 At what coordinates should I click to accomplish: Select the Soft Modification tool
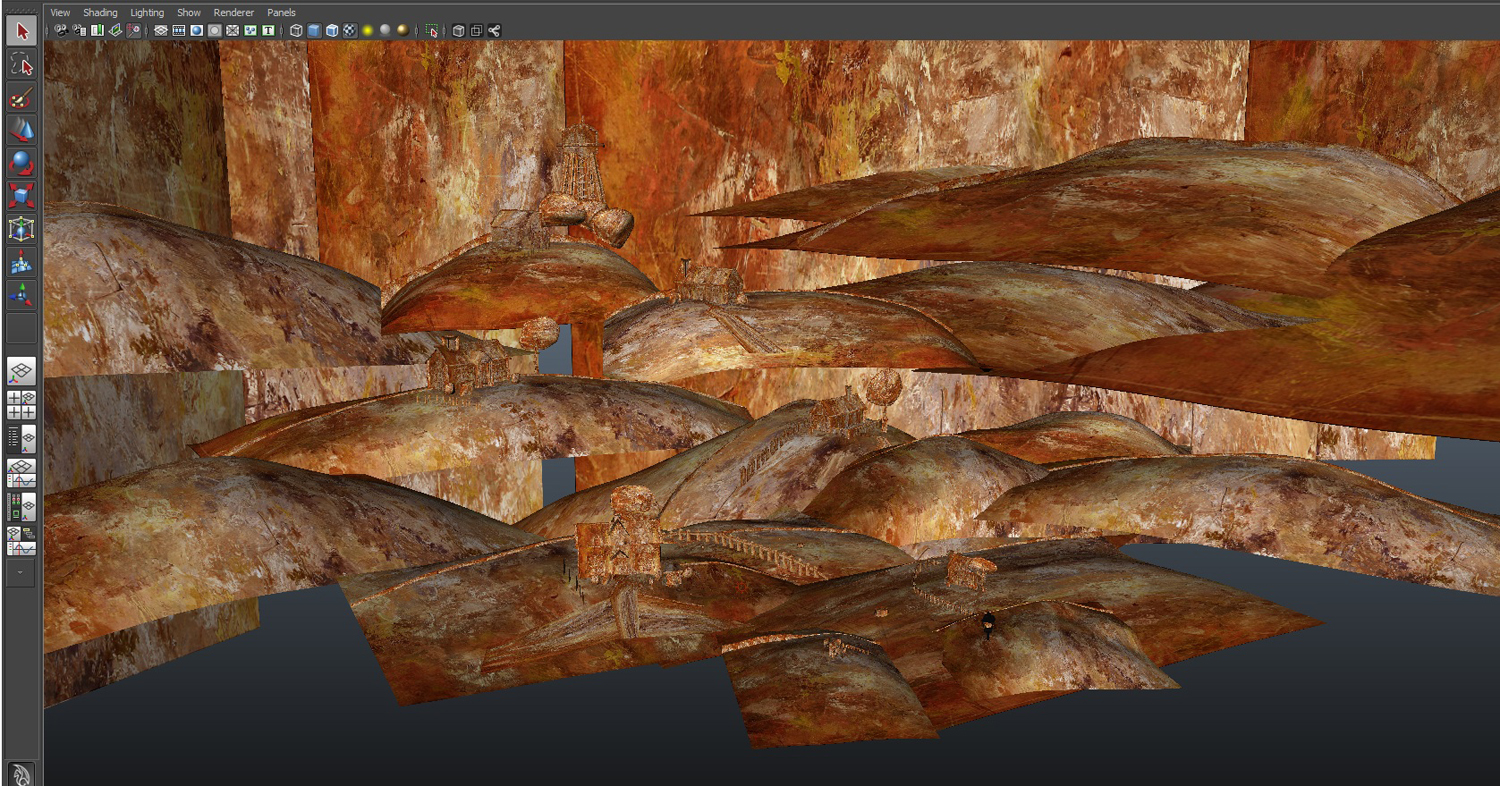click(x=21, y=262)
